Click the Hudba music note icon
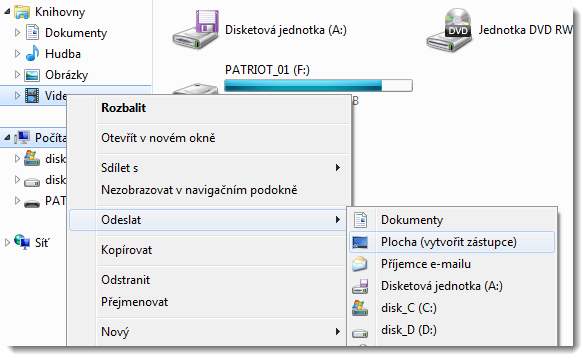Viewport: 588px width, 361px height. click(32, 53)
